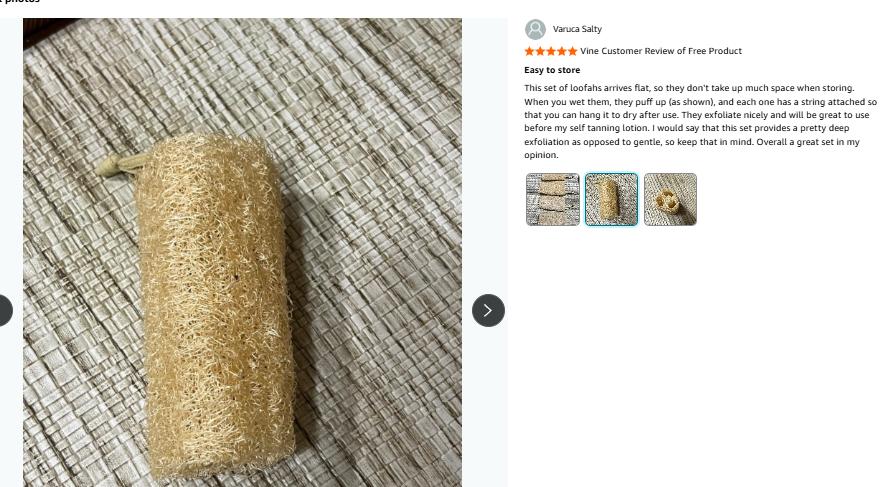Click Vine Customer Review of Free Product
890x487 pixels.
(x=661, y=51)
